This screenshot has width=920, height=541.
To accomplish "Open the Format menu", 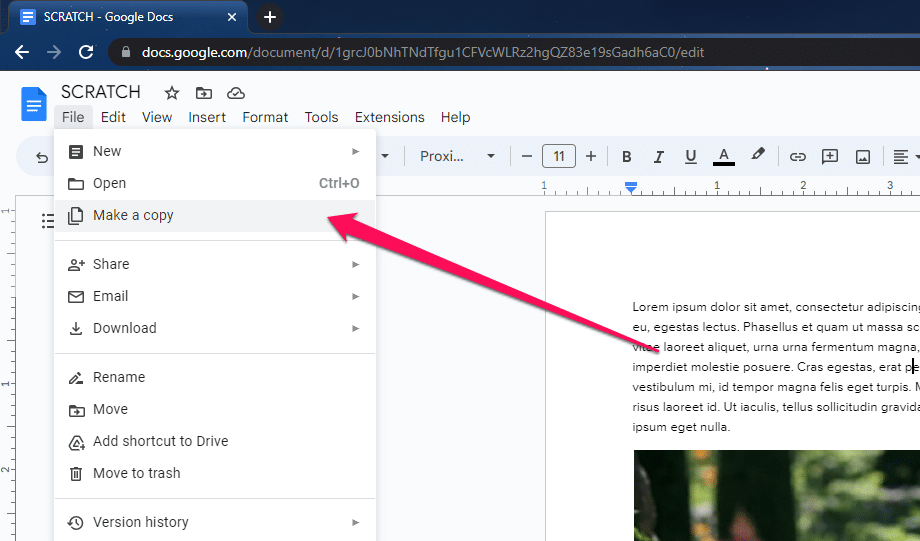I will tap(265, 117).
